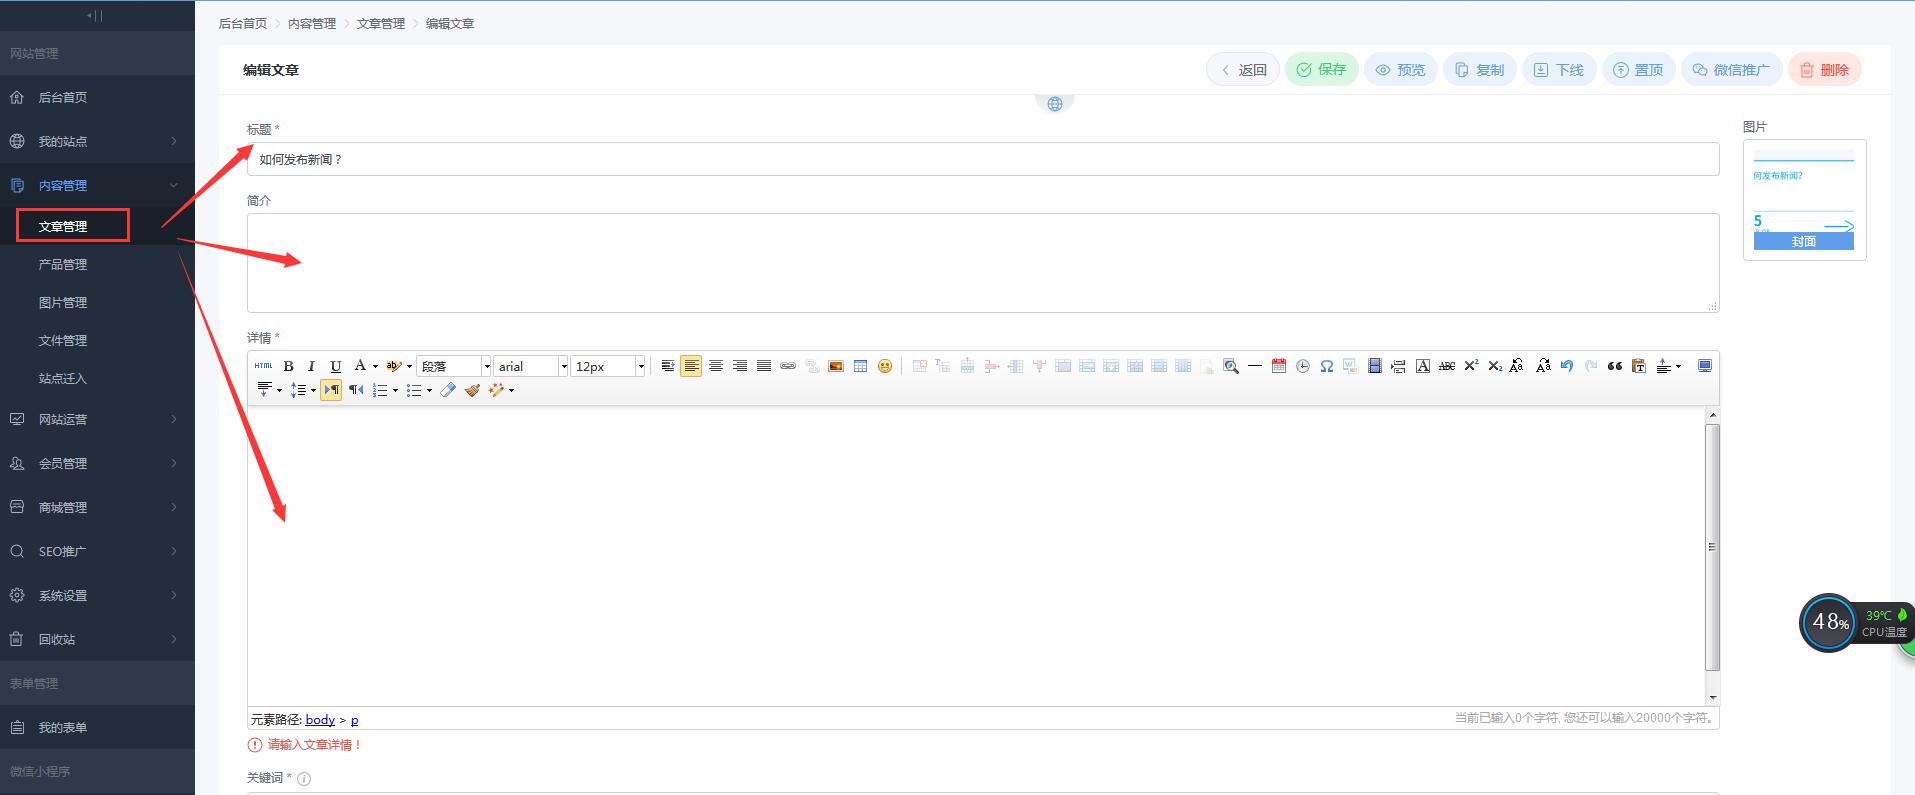Click the paste as plain text icon
The width and height of the screenshot is (1915, 795).
tap(1639, 366)
